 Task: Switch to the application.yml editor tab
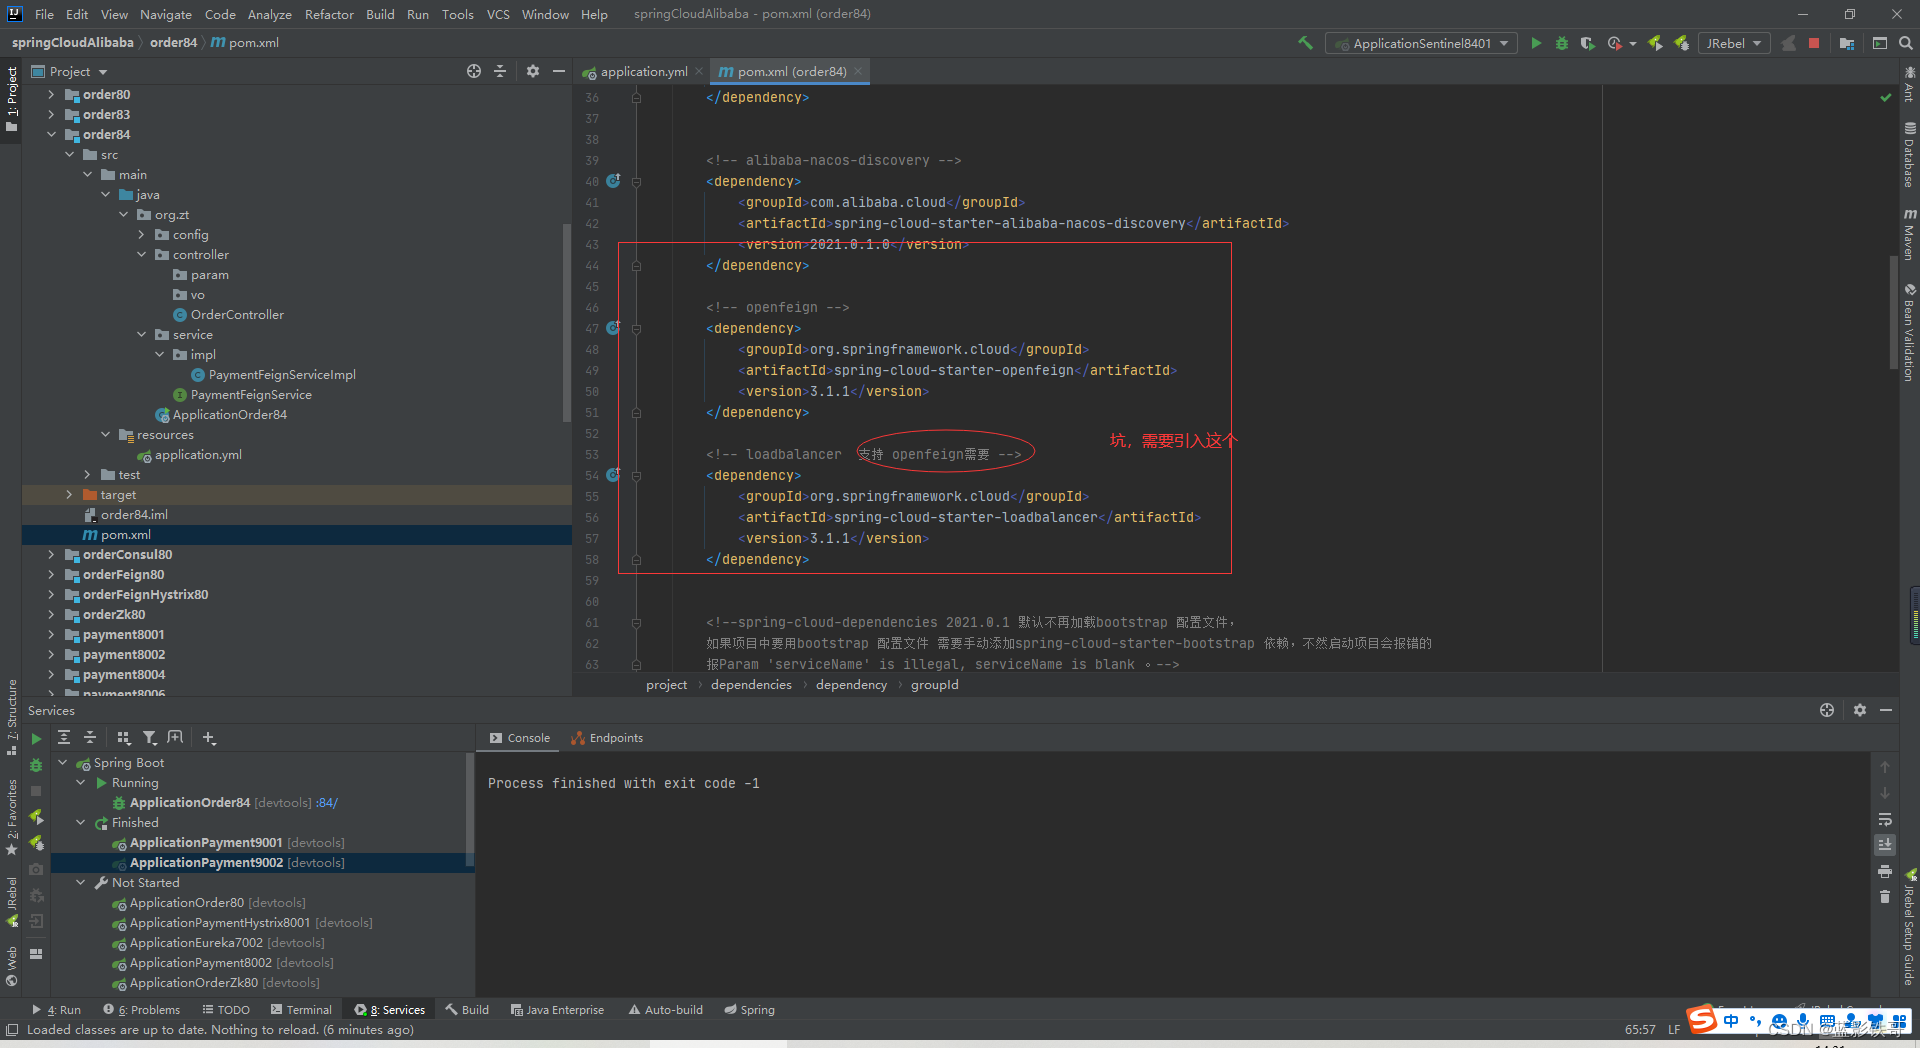(x=643, y=71)
